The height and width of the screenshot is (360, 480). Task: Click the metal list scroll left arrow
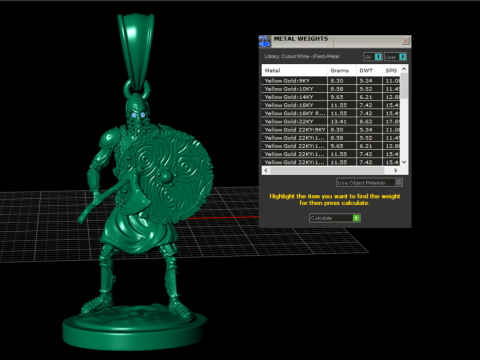(266, 170)
